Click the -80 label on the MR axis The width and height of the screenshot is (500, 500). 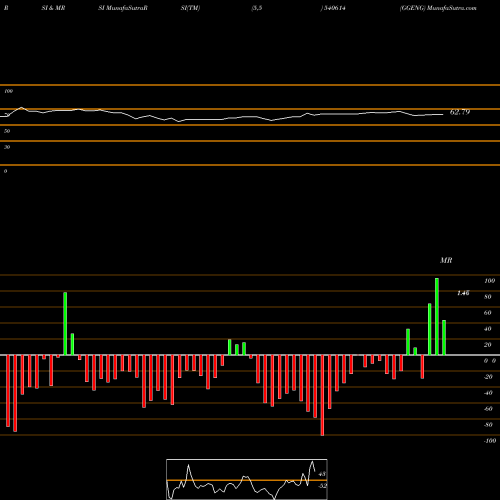coord(488,425)
